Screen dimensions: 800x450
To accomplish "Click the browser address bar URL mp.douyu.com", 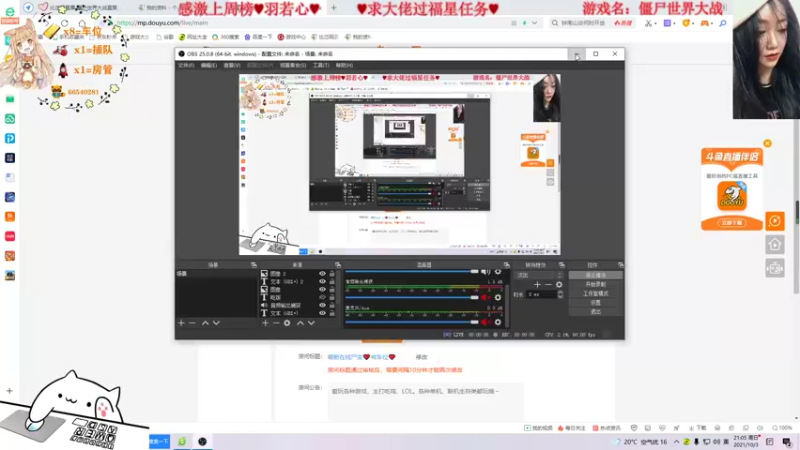I will tap(162, 23).
